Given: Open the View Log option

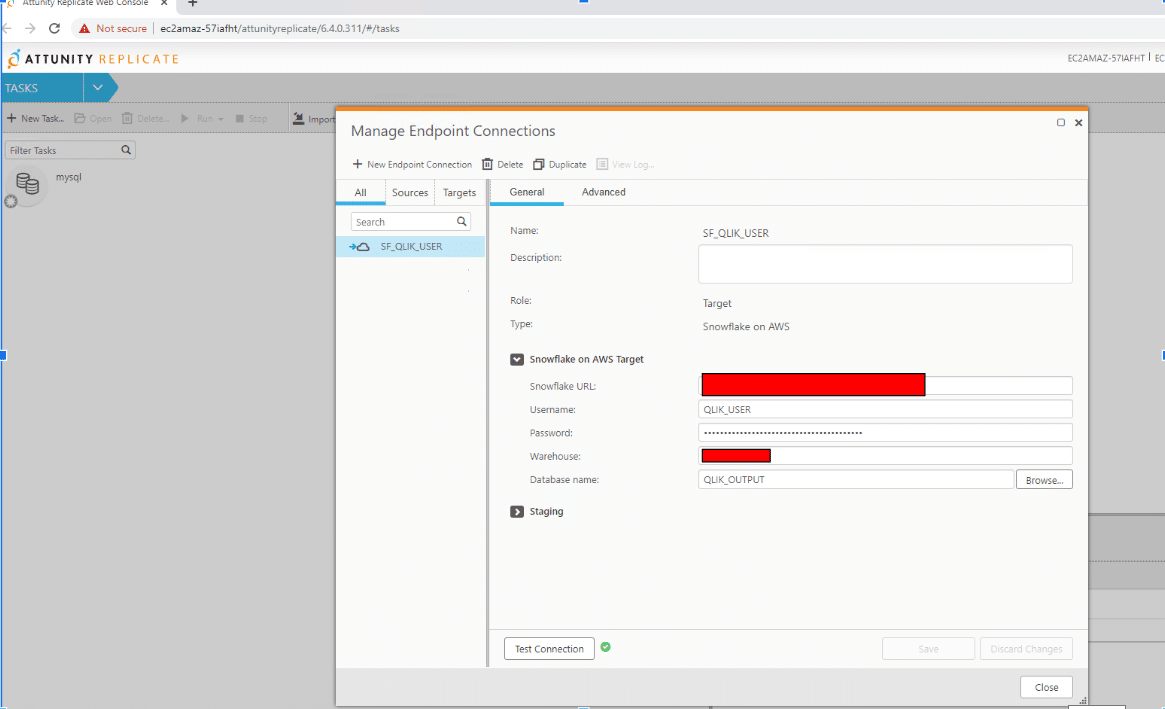Looking at the screenshot, I should [625, 164].
